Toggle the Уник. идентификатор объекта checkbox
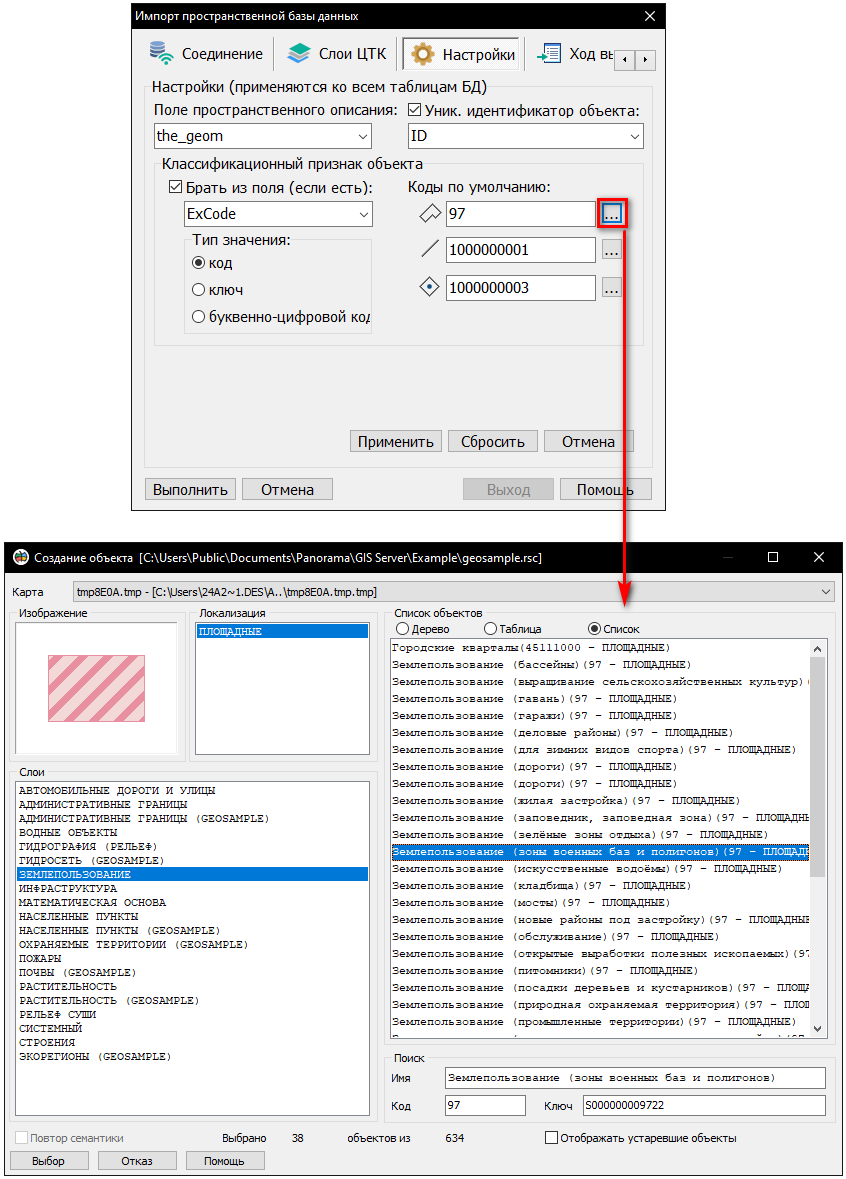 (415, 110)
